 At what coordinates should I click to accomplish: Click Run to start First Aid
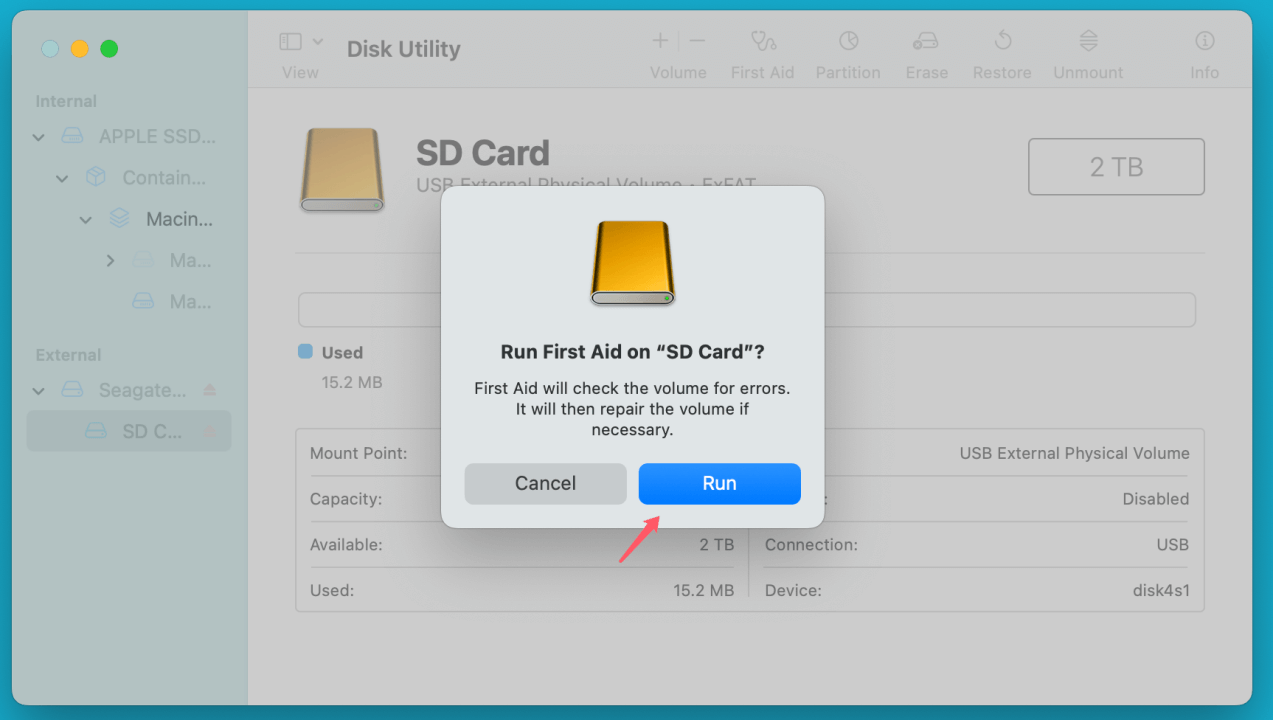(719, 484)
